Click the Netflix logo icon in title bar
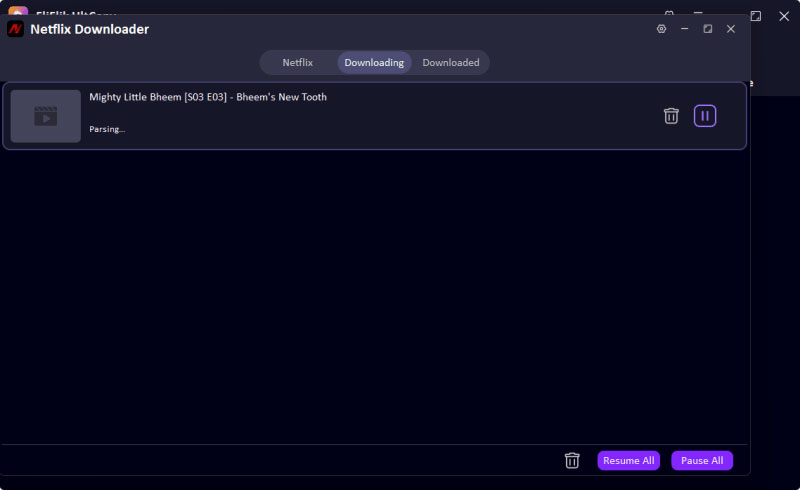This screenshot has height=490, width=800. click(x=15, y=29)
